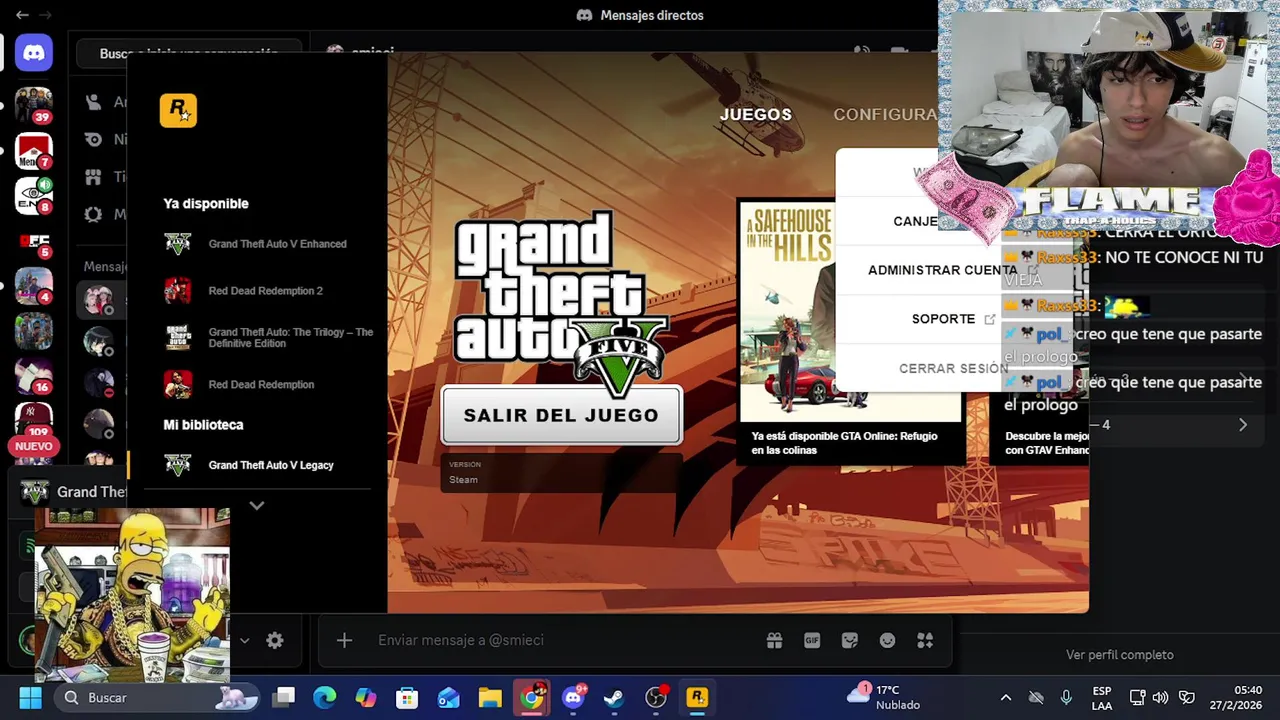Image resolution: width=1280 pixels, height=720 pixels.
Task: Open Outlook from the taskbar
Action: tap(448, 698)
